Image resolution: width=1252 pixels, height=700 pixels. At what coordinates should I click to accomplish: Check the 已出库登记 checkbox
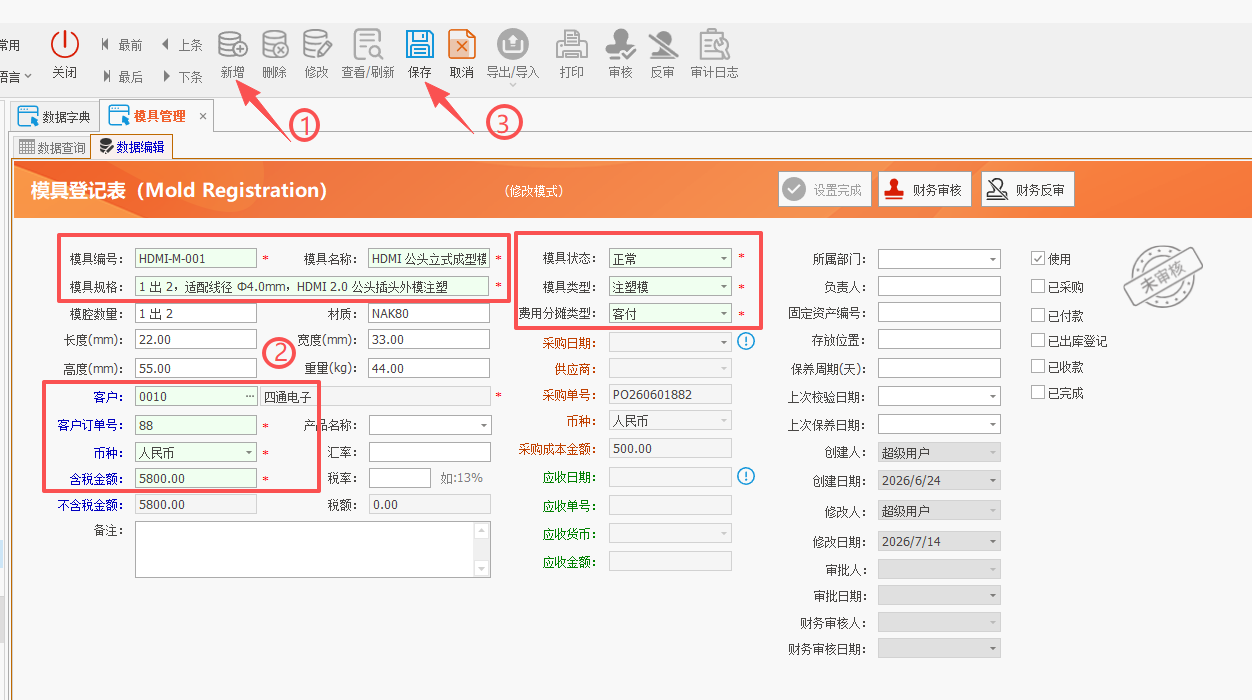click(1038, 340)
